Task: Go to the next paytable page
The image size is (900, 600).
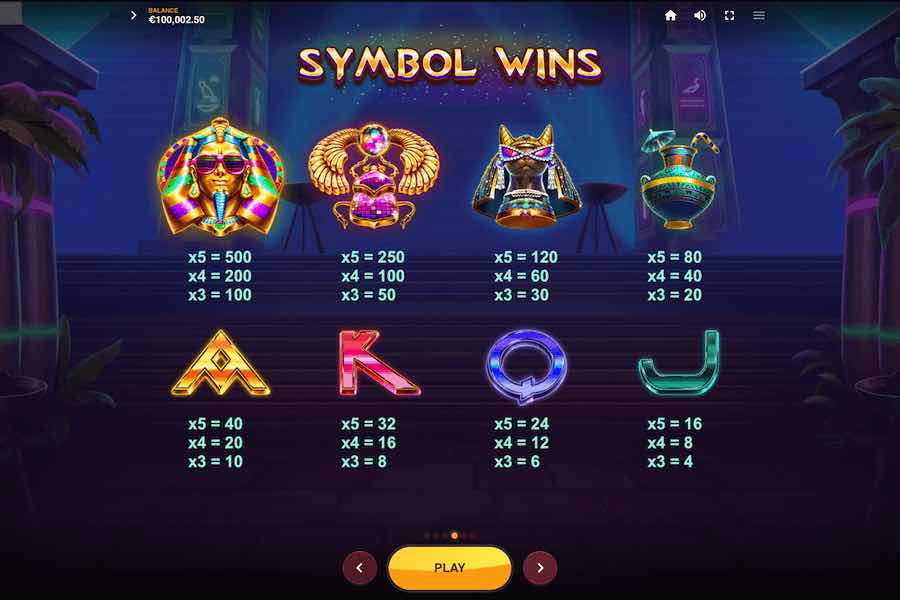Action: (x=540, y=568)
